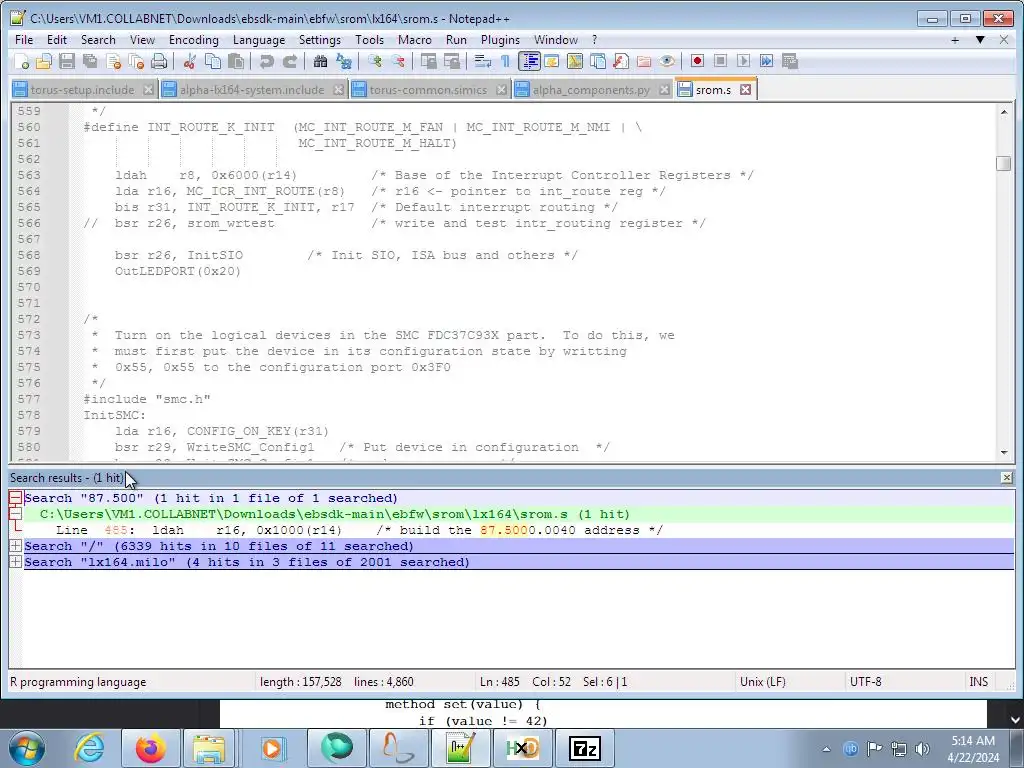
Task: Open tab list dropdown arrow in menu bar
Action: 980,40
